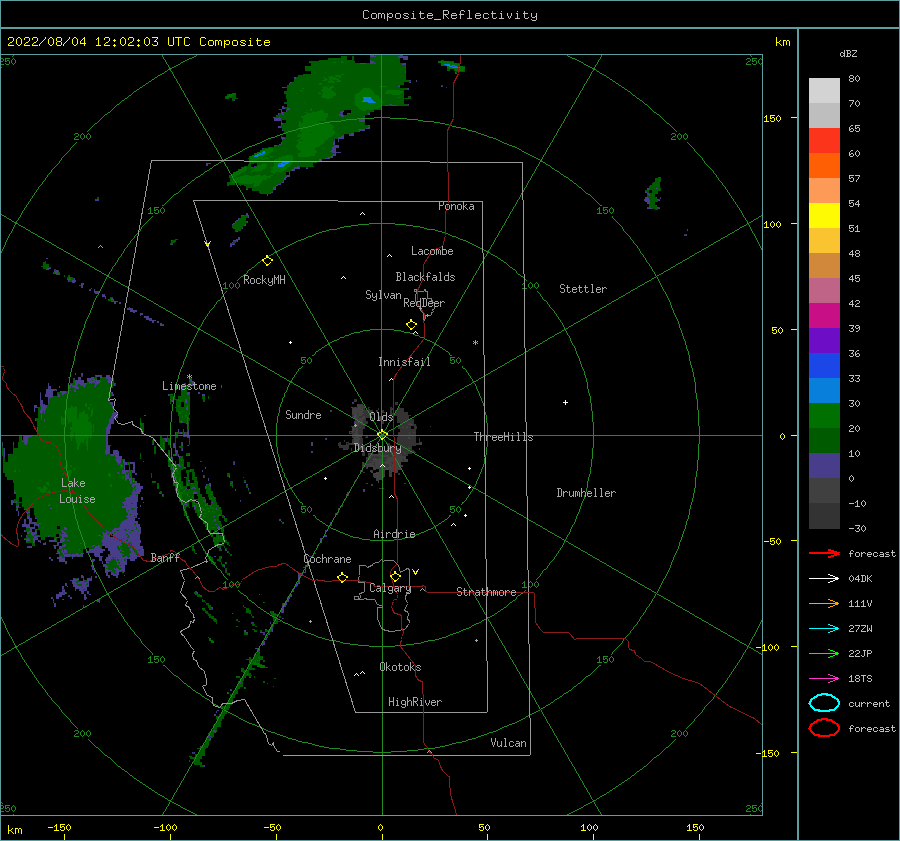This screenshot has height=841, width=900.
Task: Choose the magenta swatch between 42 and 39
Action: (824, 315)
